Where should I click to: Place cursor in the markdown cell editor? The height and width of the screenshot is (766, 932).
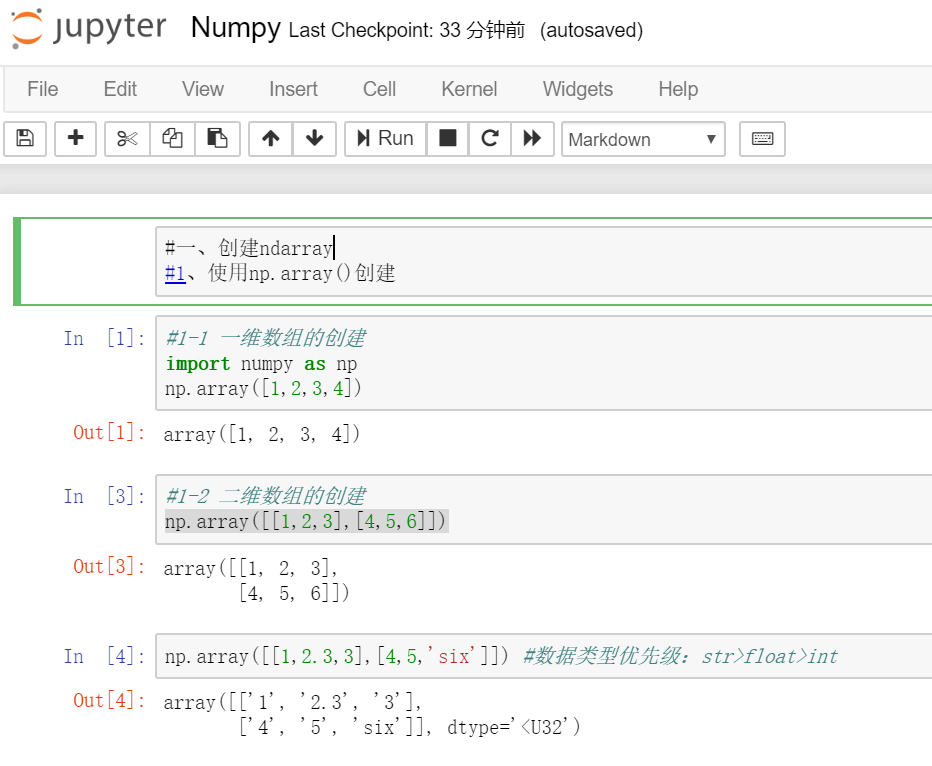coord(543,261)
